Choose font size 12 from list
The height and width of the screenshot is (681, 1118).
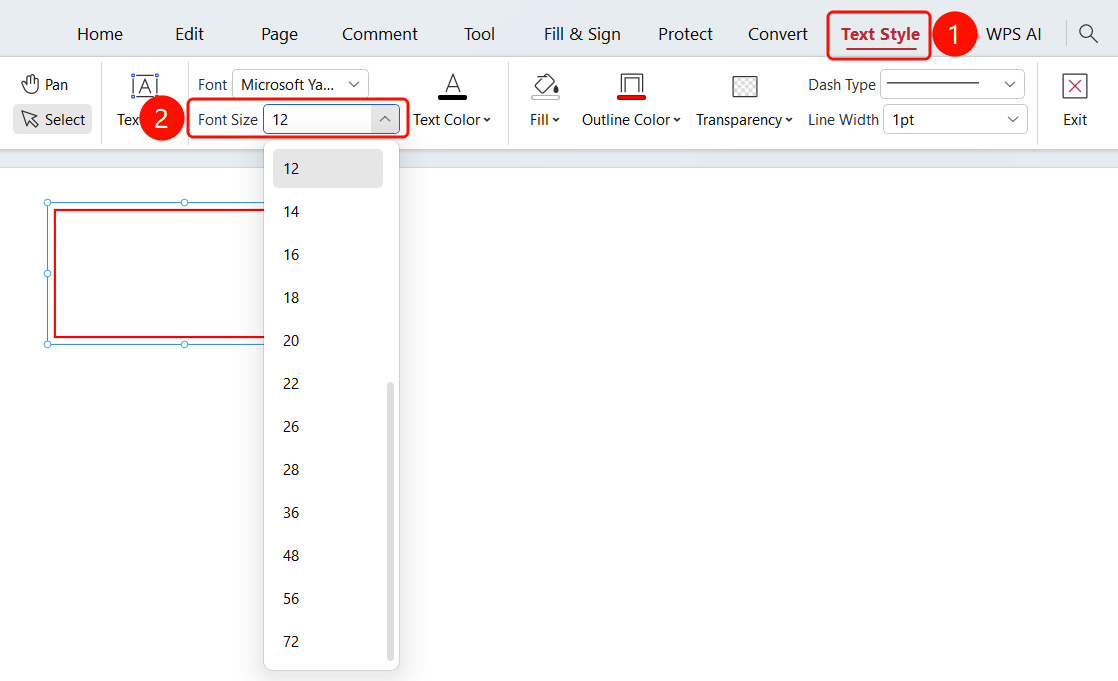(x=328, y=168)
